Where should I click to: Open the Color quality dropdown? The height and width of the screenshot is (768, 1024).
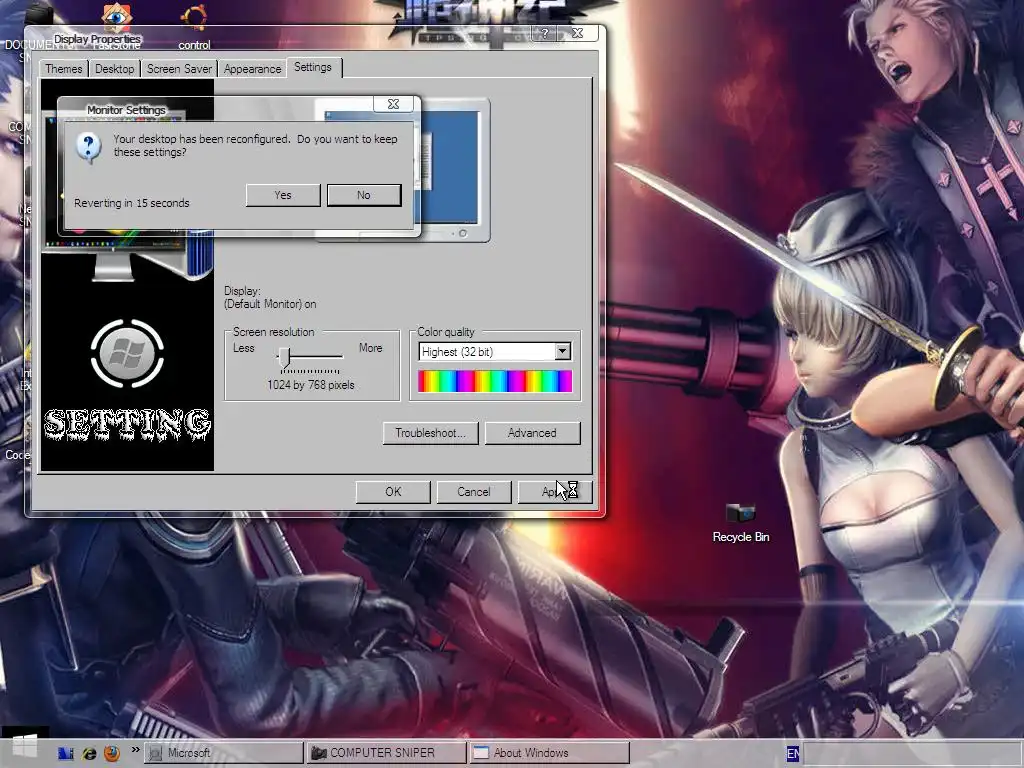pos(562,351)
